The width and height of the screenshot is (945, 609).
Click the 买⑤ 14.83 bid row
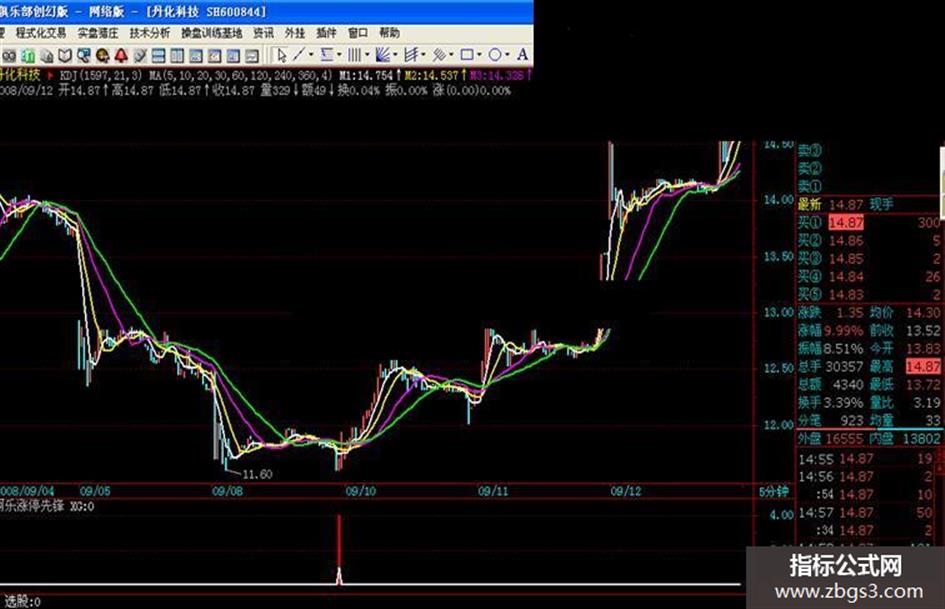coord(869,294)
